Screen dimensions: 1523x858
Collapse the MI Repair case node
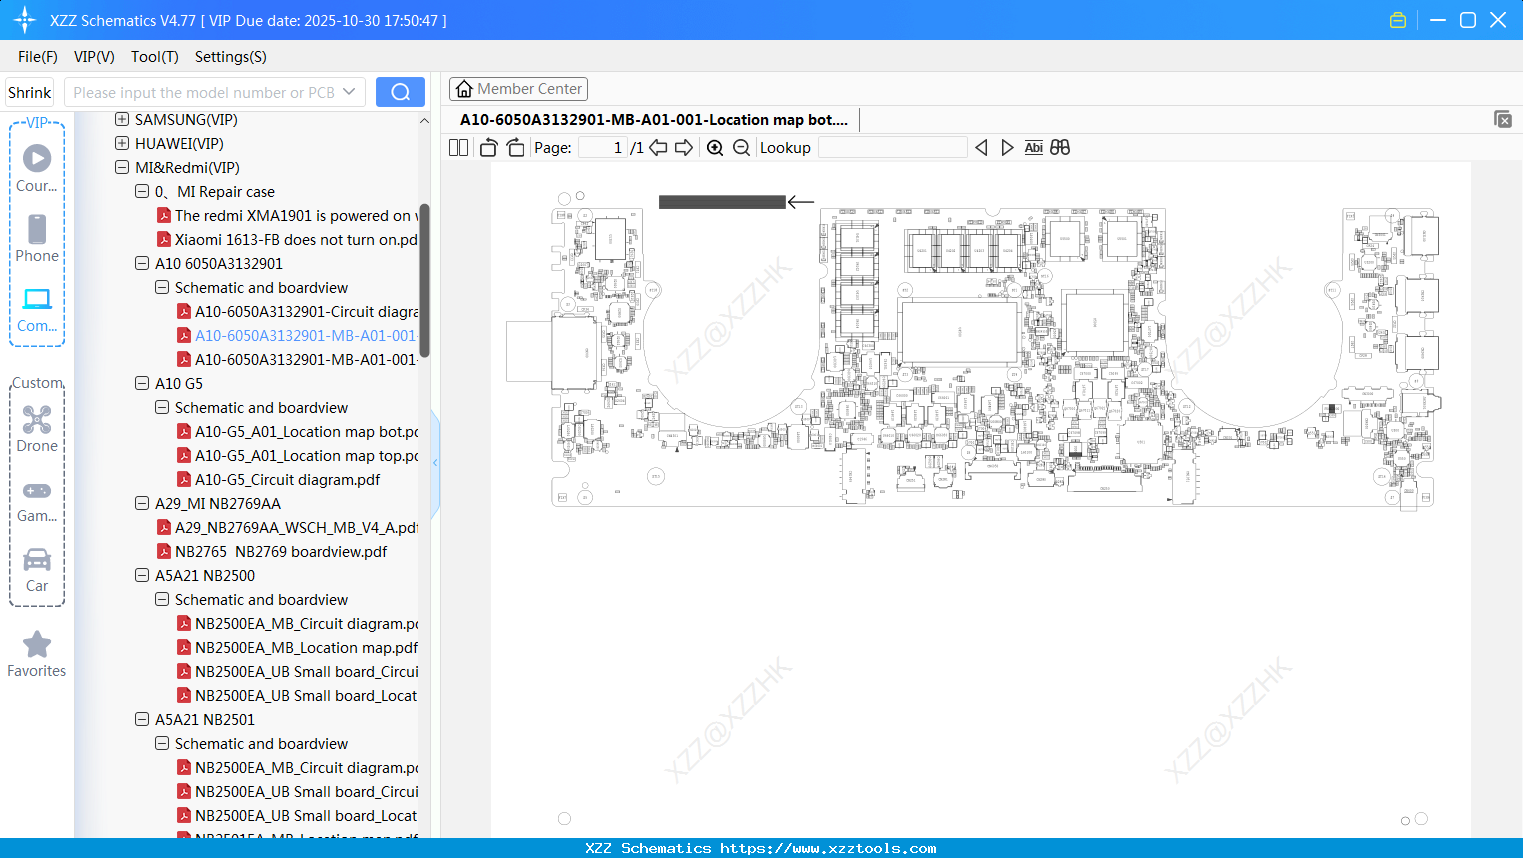pyautogui.click(x=142, y=191)
